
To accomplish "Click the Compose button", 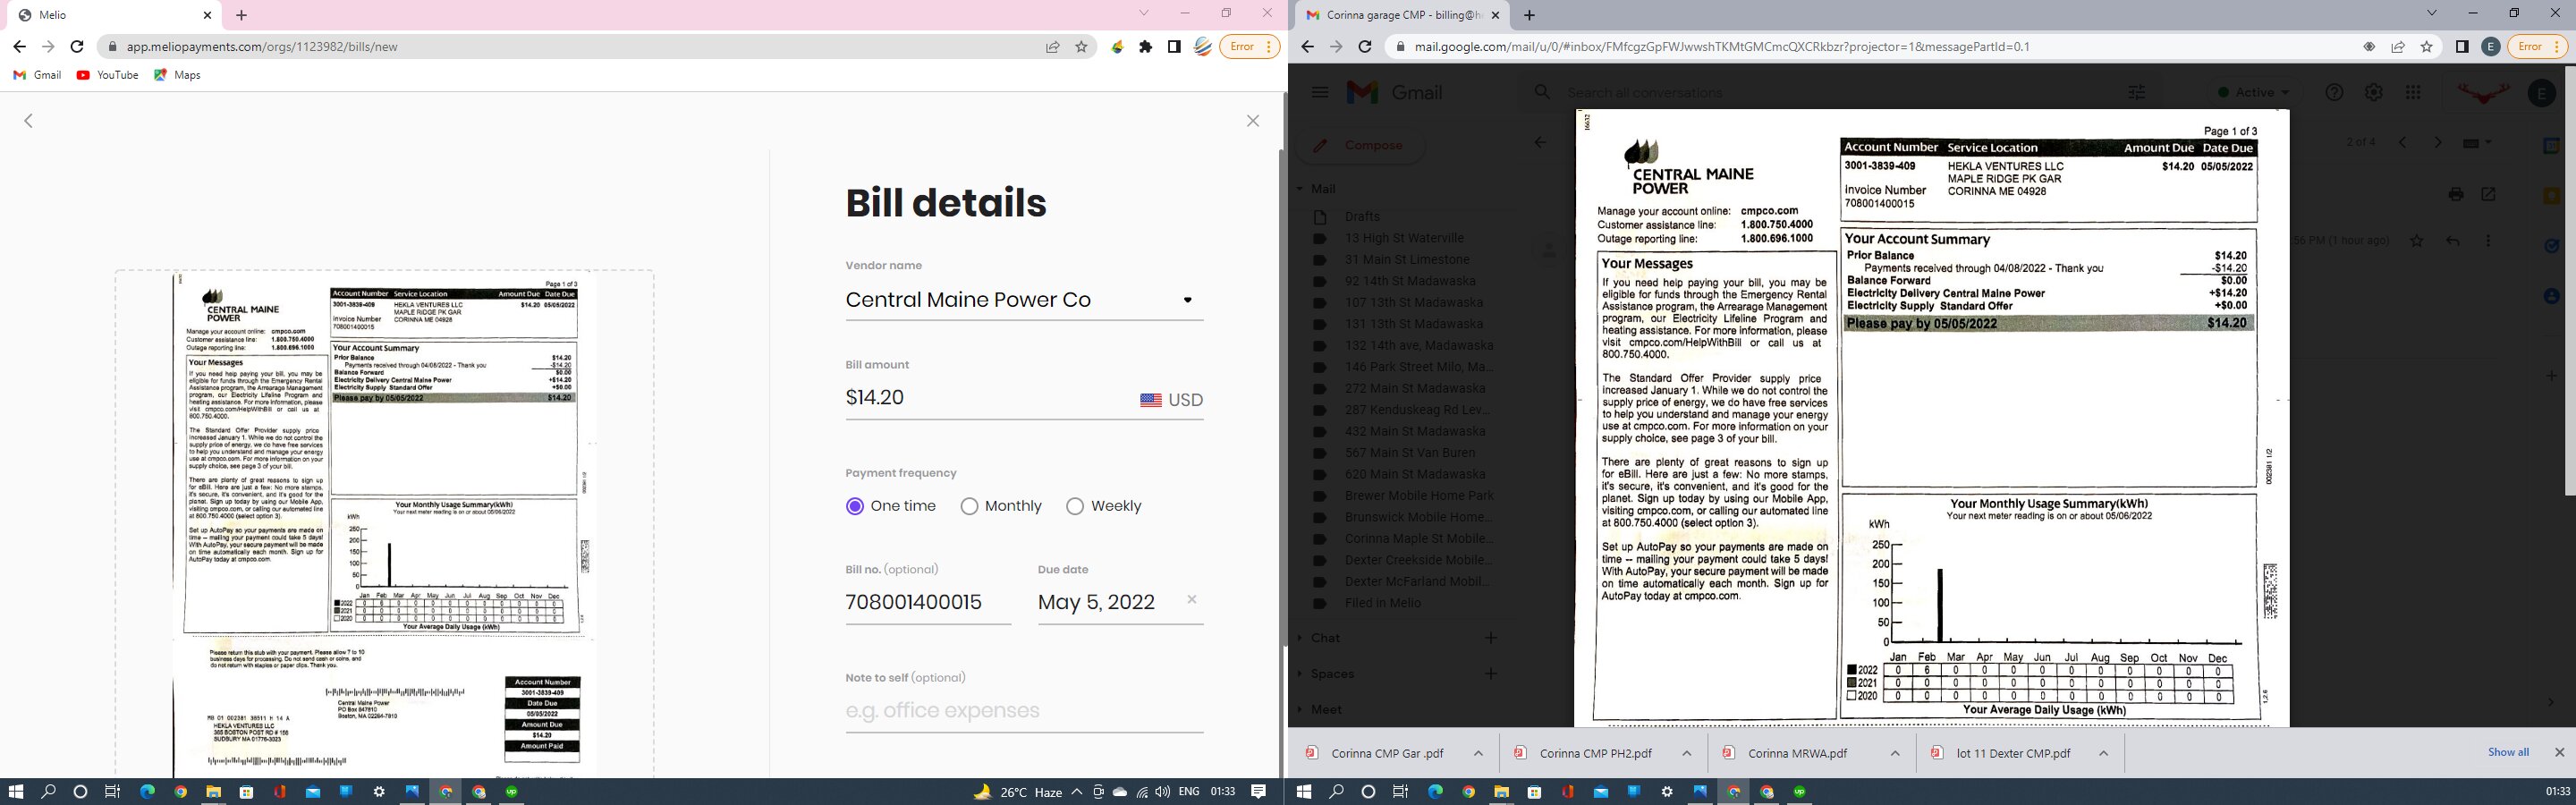I will [x=1361, y=146].
